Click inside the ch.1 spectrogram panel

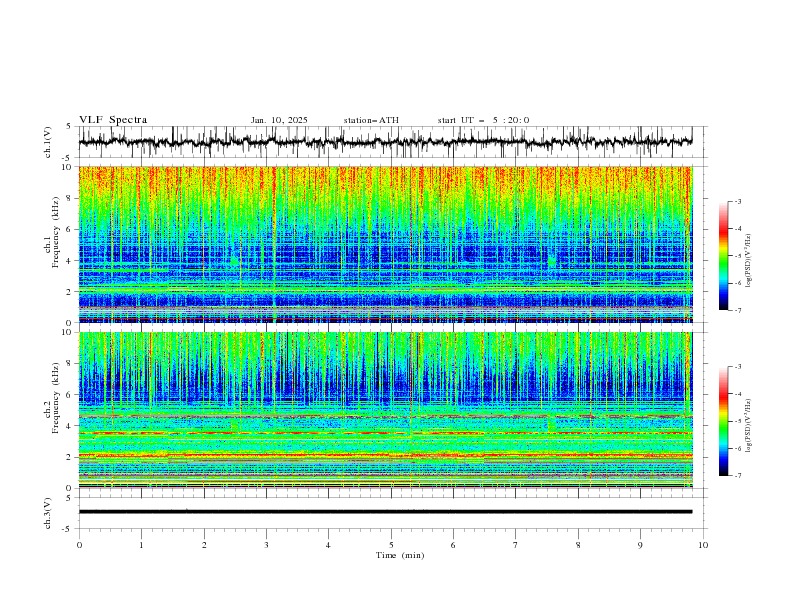click(x=385, y=244)
